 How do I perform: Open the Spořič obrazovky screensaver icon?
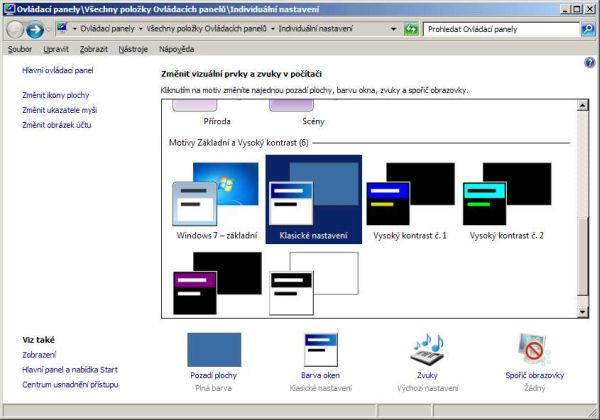535,350
